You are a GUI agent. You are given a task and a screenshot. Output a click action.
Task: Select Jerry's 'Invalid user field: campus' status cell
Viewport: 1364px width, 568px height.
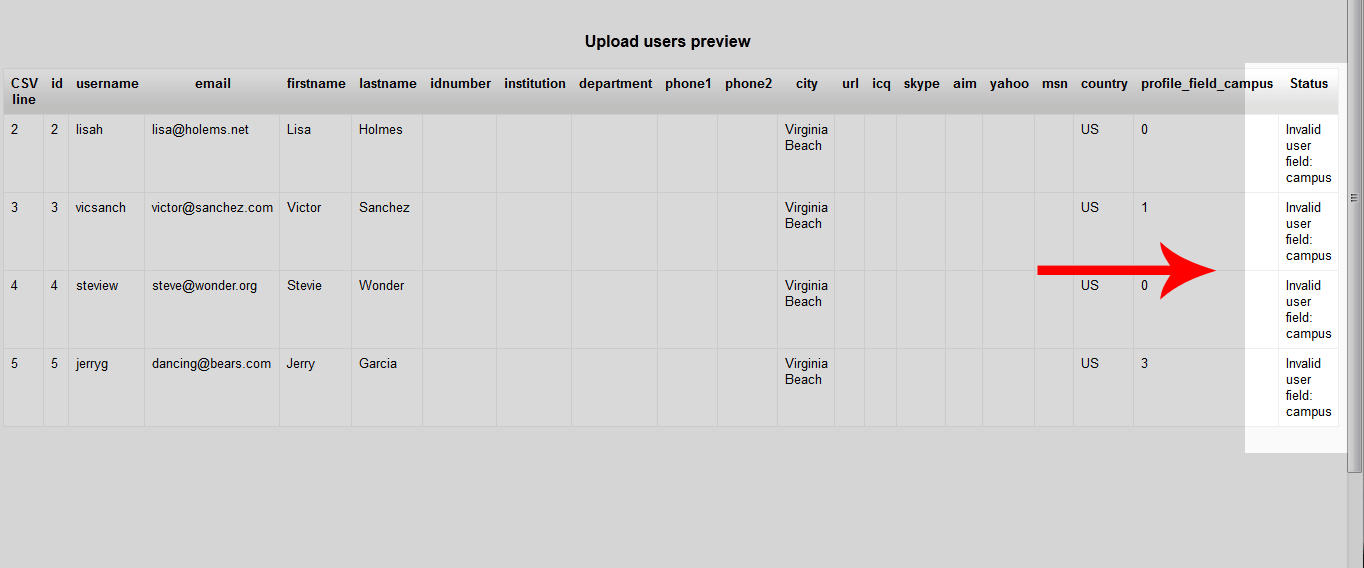tap(1308, 388)
